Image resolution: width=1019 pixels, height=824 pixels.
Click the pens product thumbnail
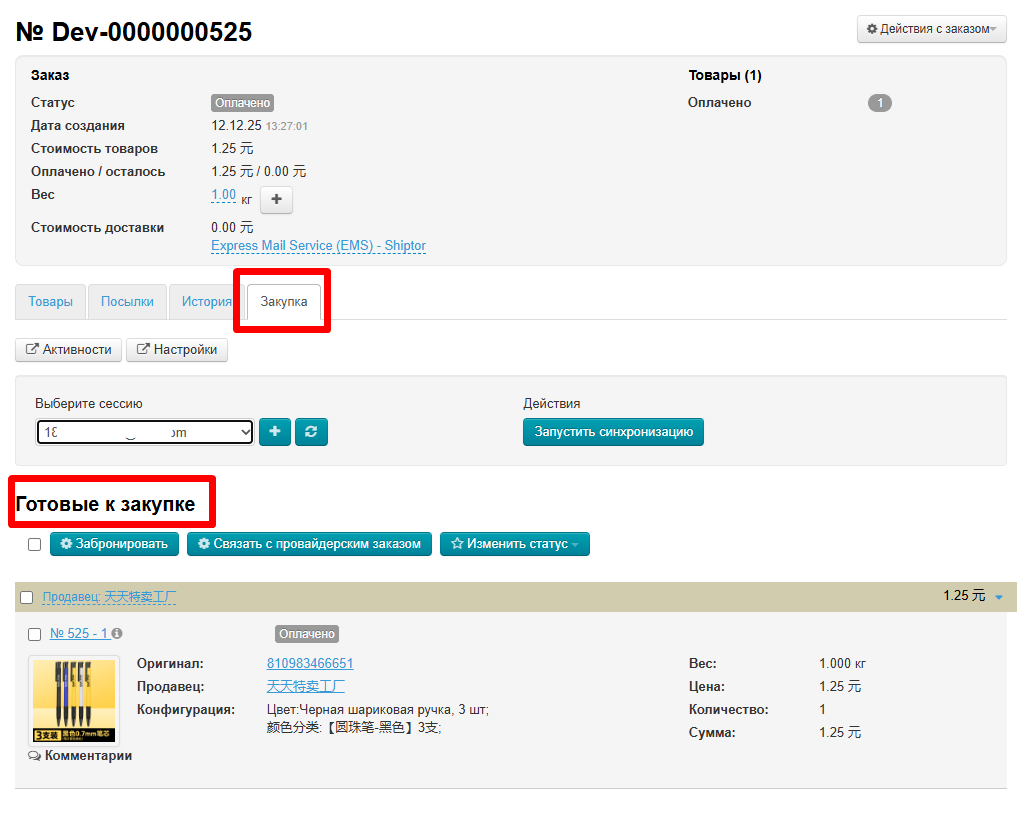click(74, 700)
